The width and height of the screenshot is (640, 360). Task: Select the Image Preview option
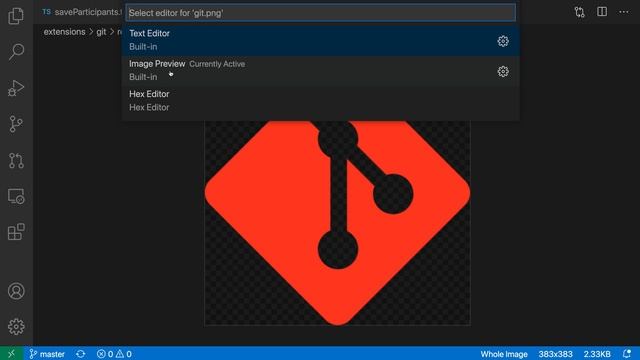[x=321, y=70]
